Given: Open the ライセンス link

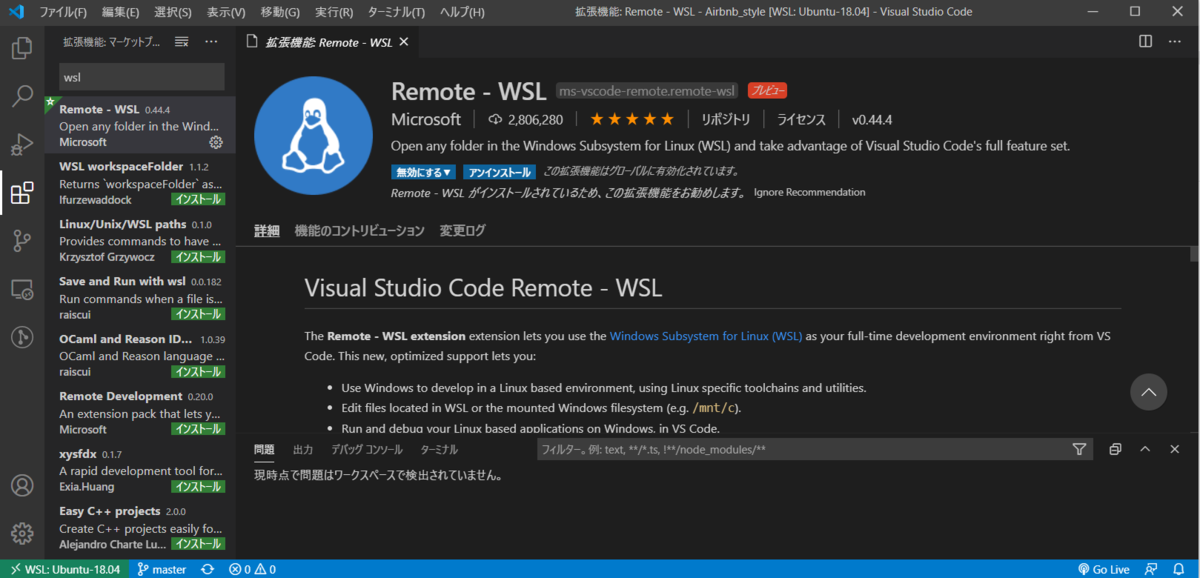Looking at the screenshot, I should pyautogui.click(x=801, y=119).
